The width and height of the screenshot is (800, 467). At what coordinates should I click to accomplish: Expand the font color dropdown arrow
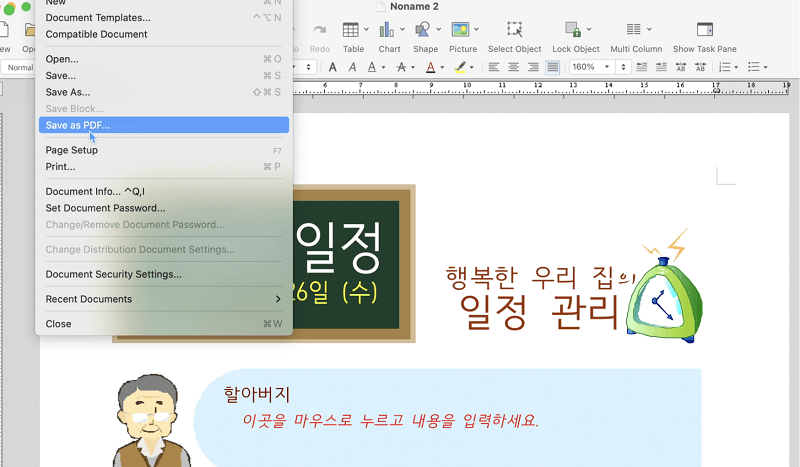(442, 67)
